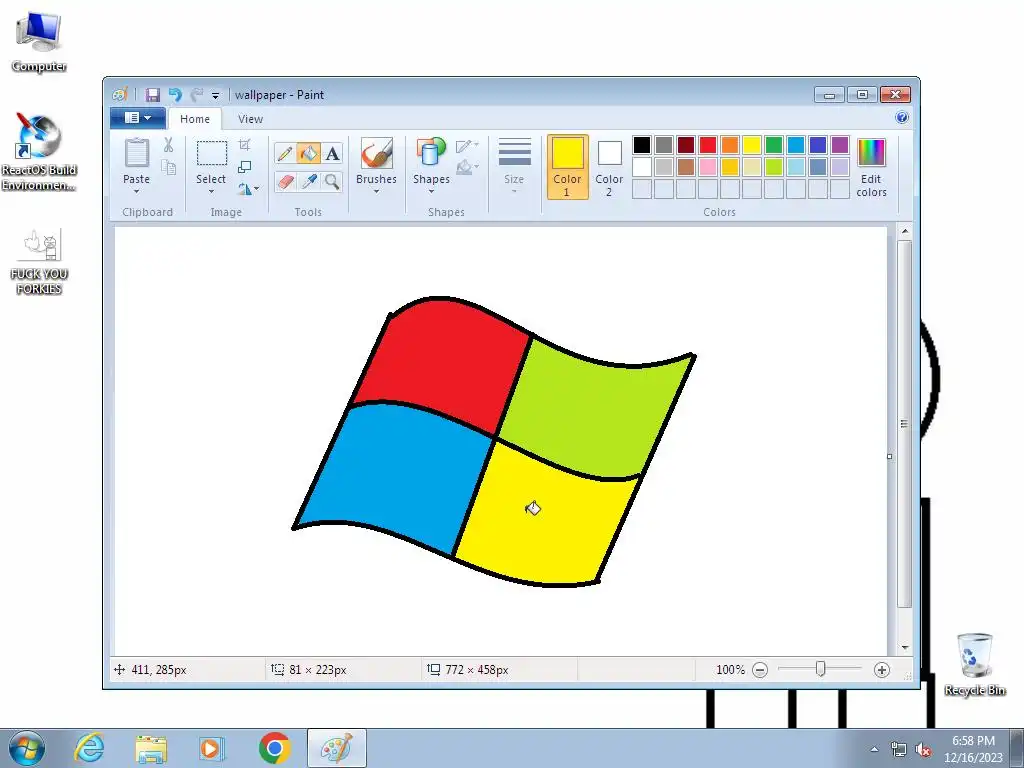This screenshot has width=1024, height=768.
Task: Click the vertical scrollbar down arrow
Action: [904, 647]
